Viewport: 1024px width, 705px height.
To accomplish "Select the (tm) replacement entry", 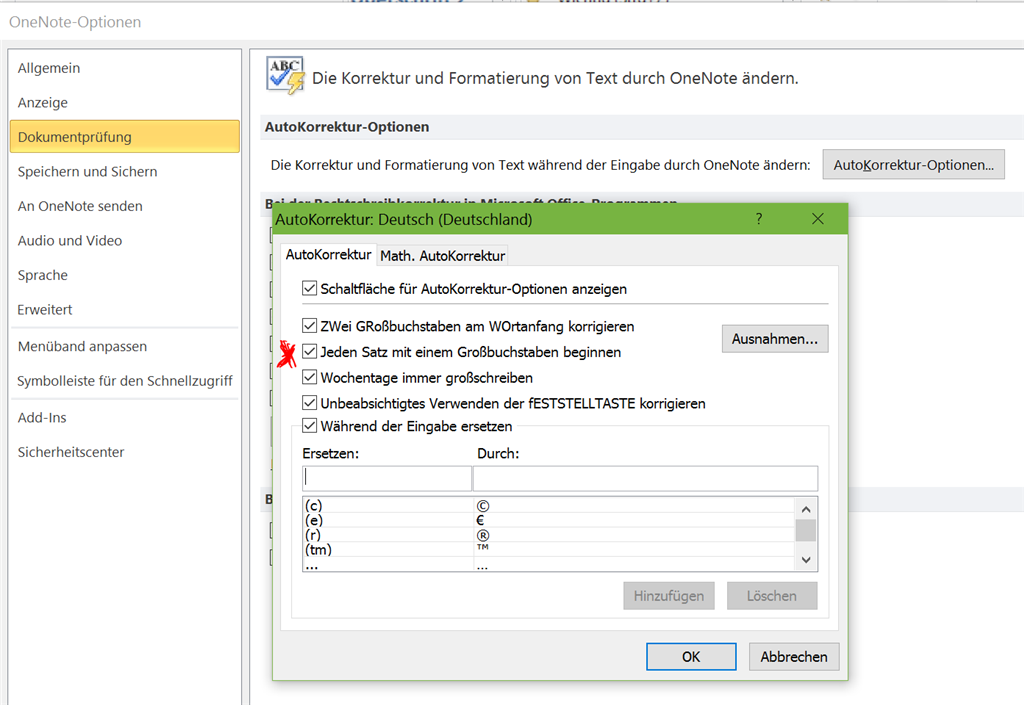I will 549,550.
